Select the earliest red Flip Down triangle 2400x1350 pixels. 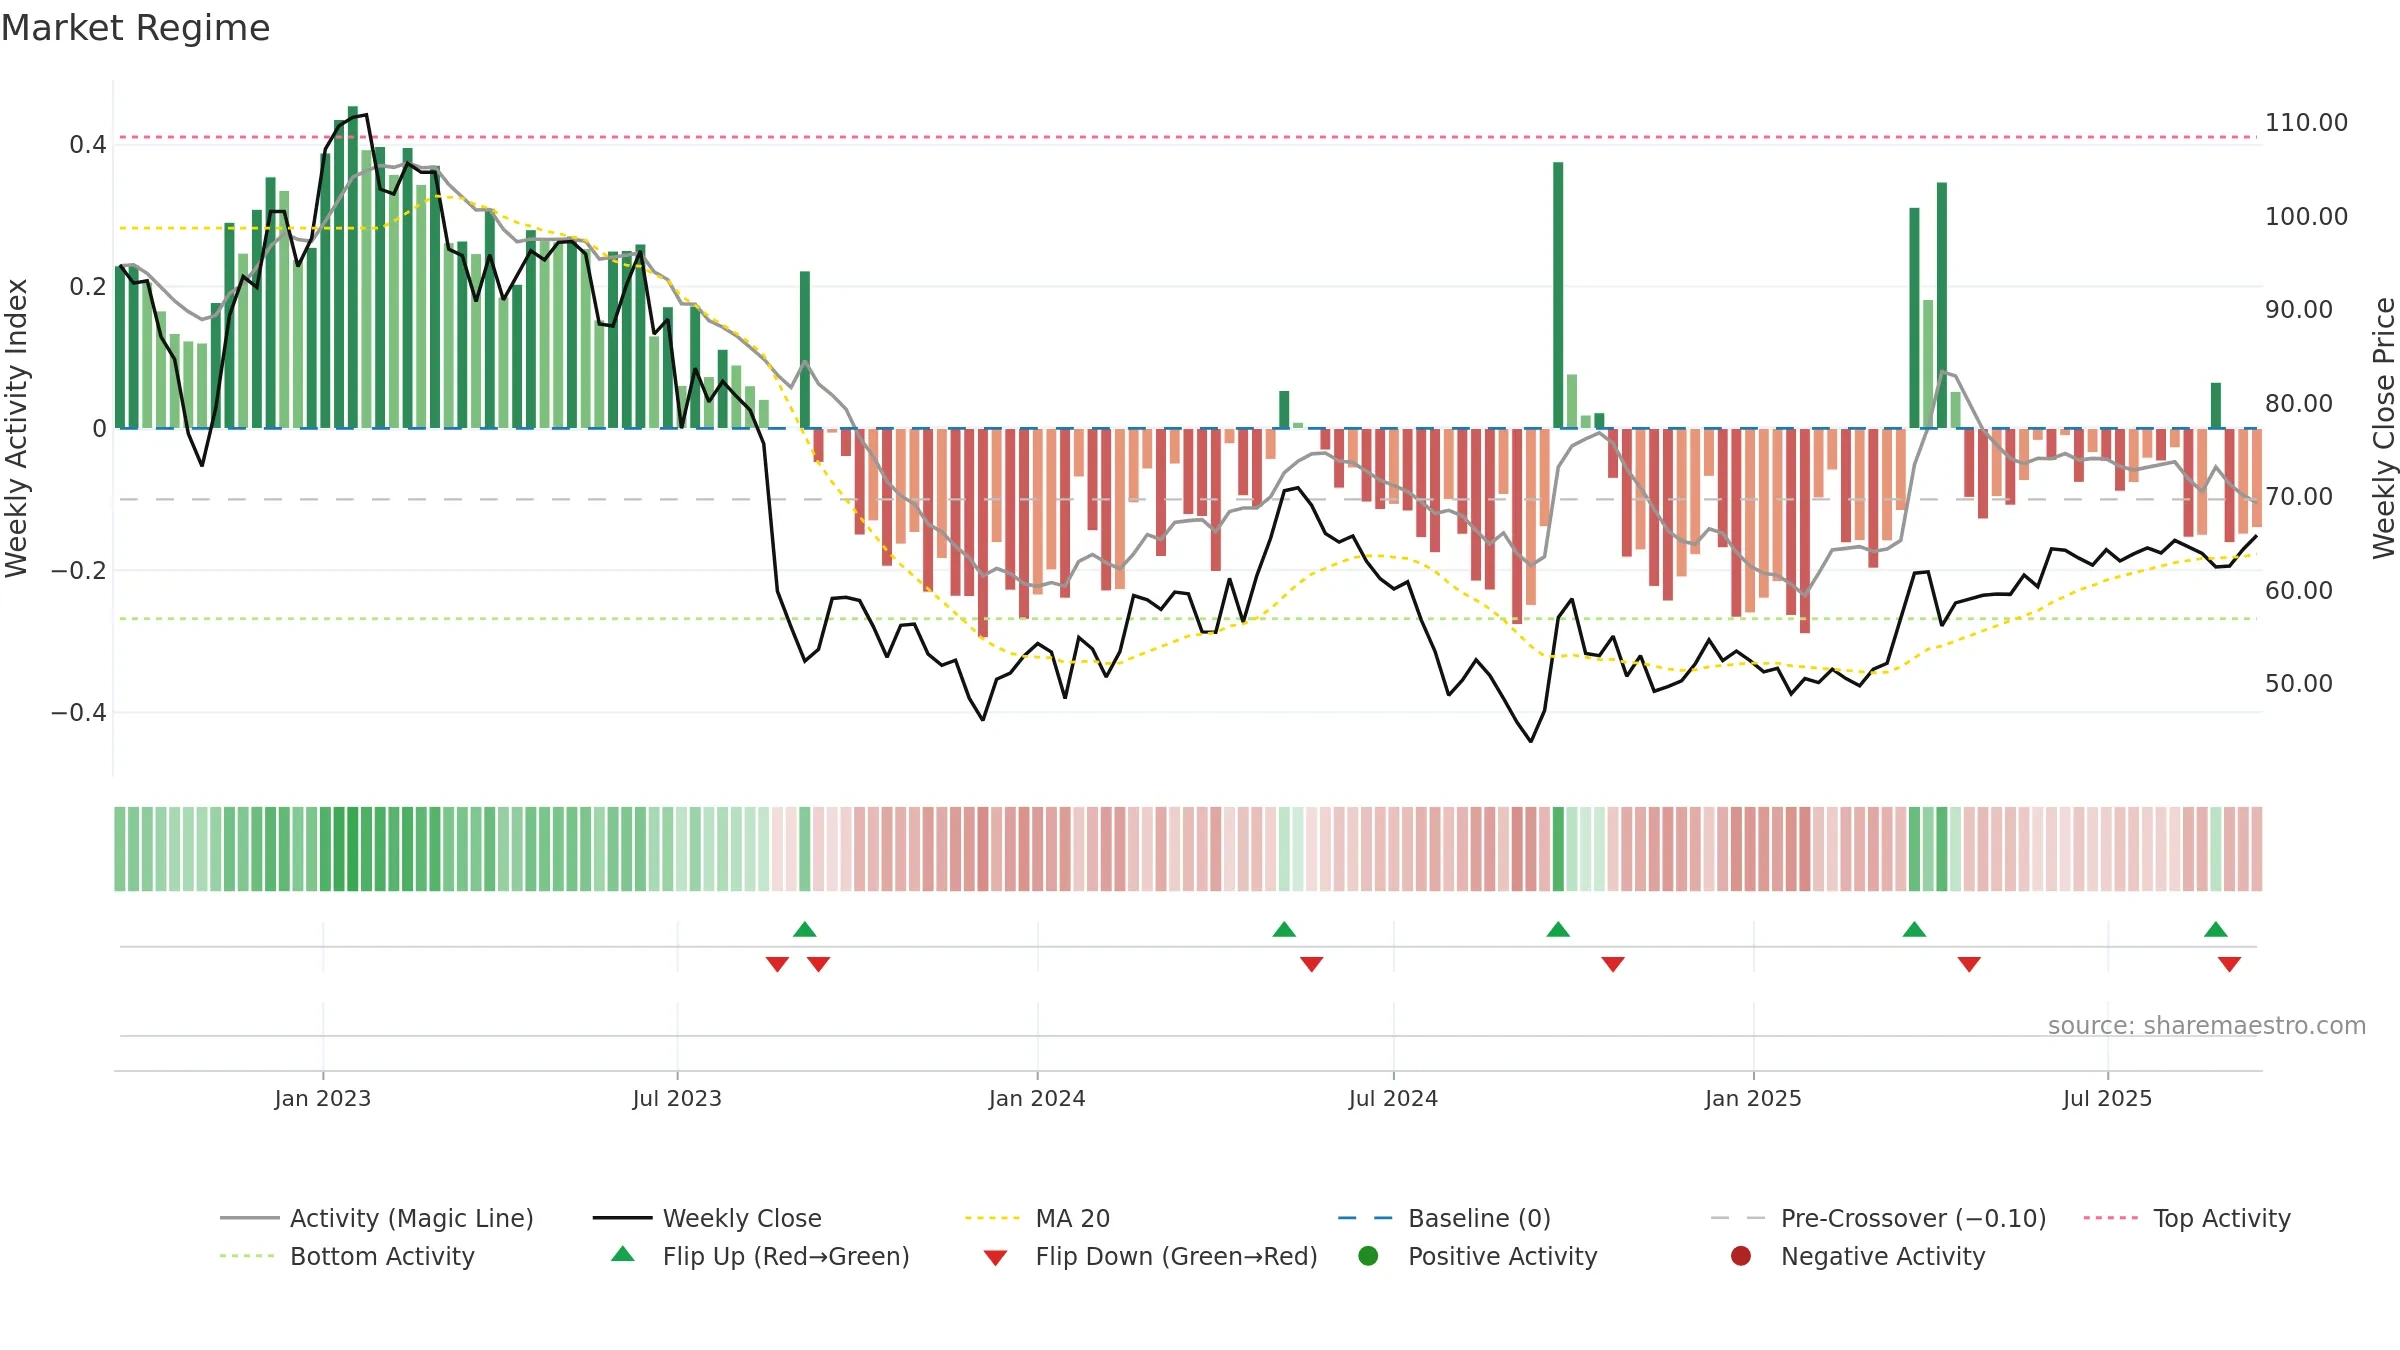[x=777, y=964]
